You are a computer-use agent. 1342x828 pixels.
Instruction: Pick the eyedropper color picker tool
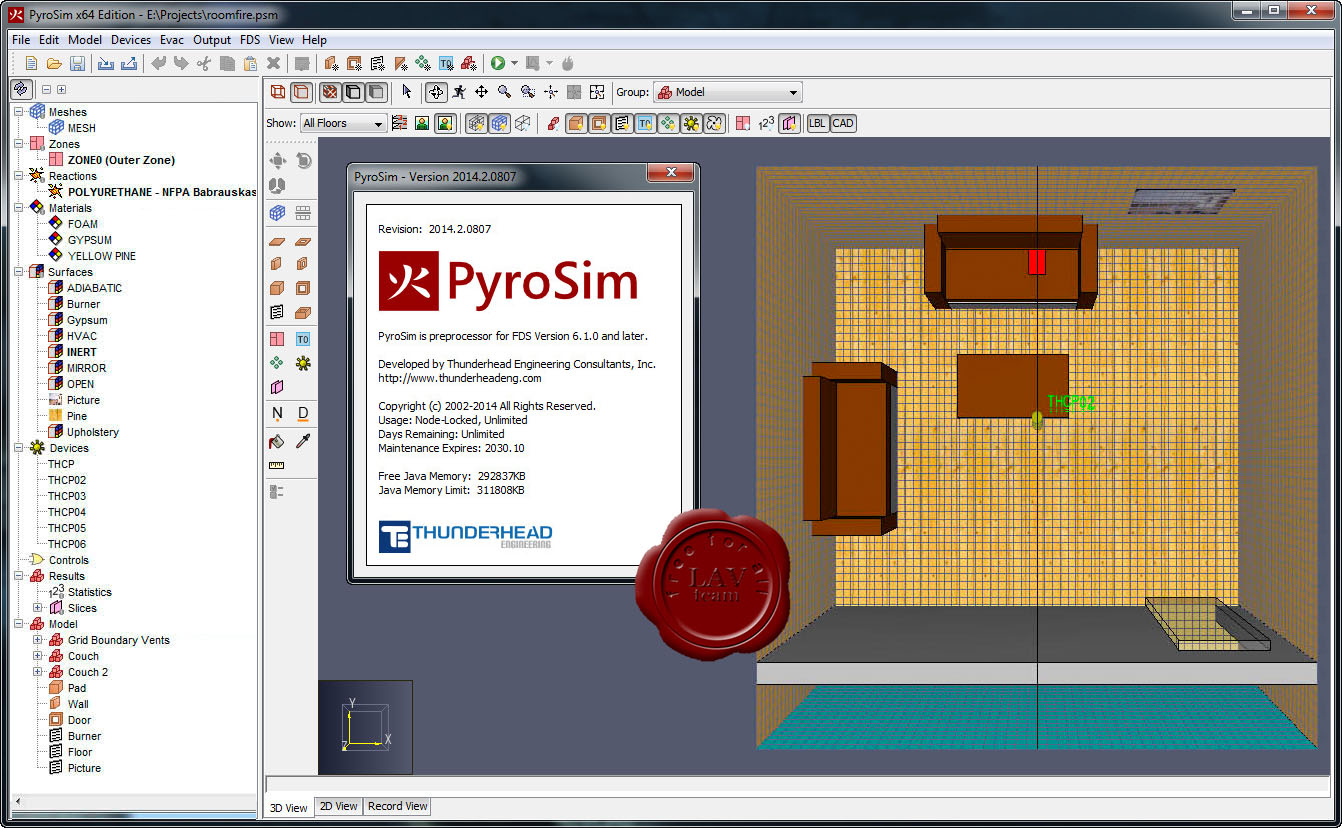[303, 441]
